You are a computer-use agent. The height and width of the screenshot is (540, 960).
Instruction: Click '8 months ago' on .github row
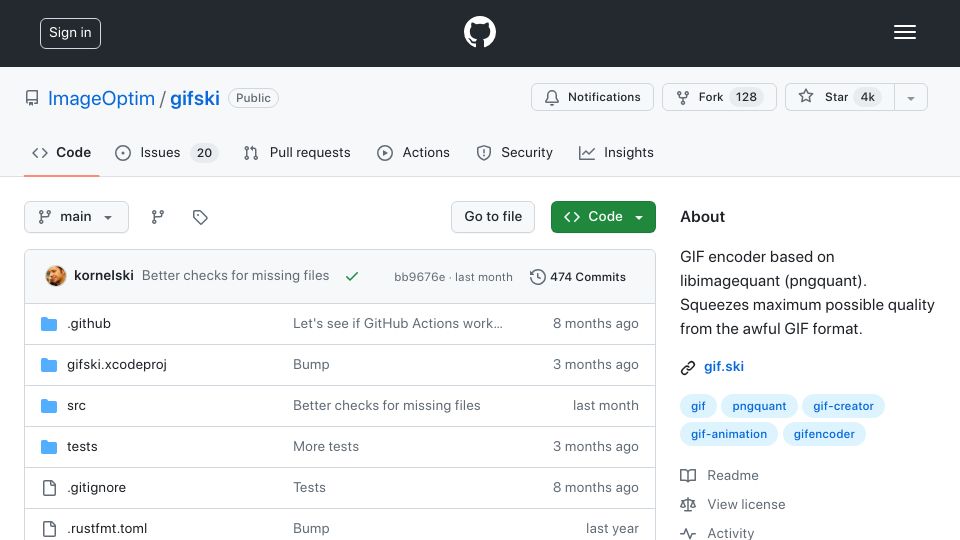596,323
